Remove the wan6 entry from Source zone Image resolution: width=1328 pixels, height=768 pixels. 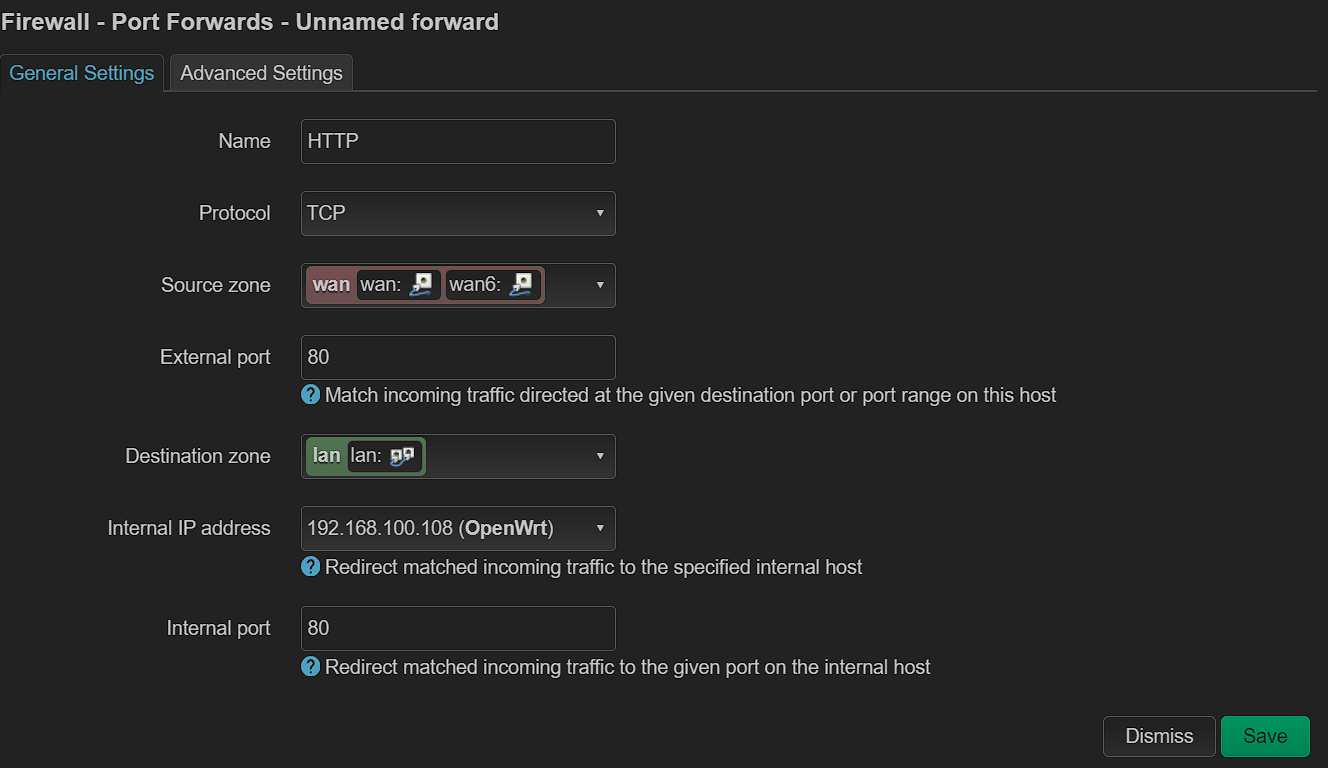[493, 285]
